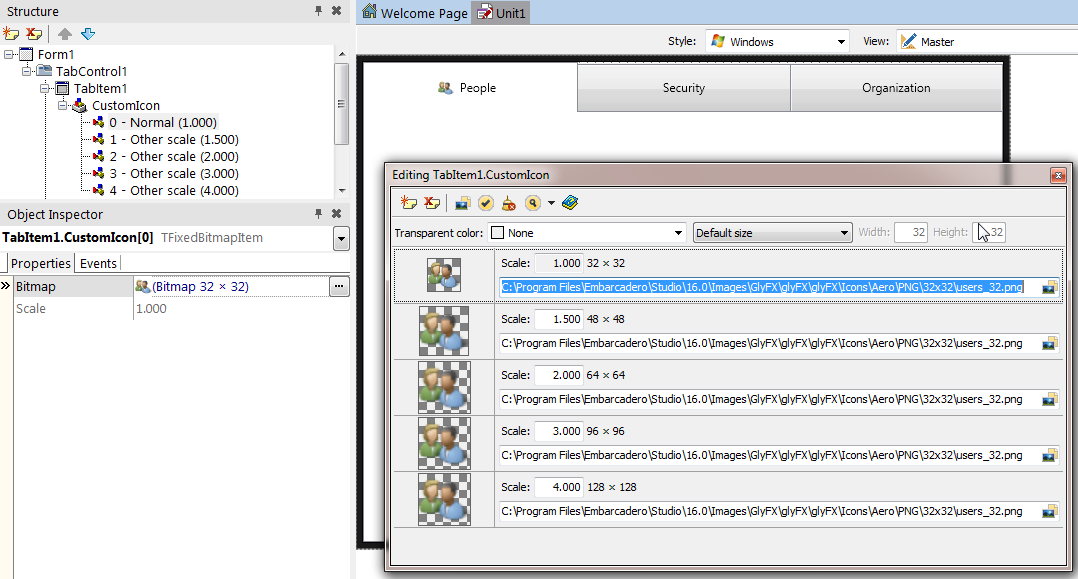
Task: Open the Default size dropdown
Action: (844, 233)
